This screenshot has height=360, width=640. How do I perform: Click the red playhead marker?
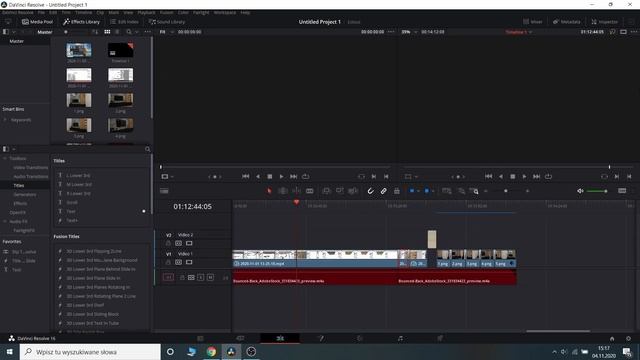[x=296, y=202]
